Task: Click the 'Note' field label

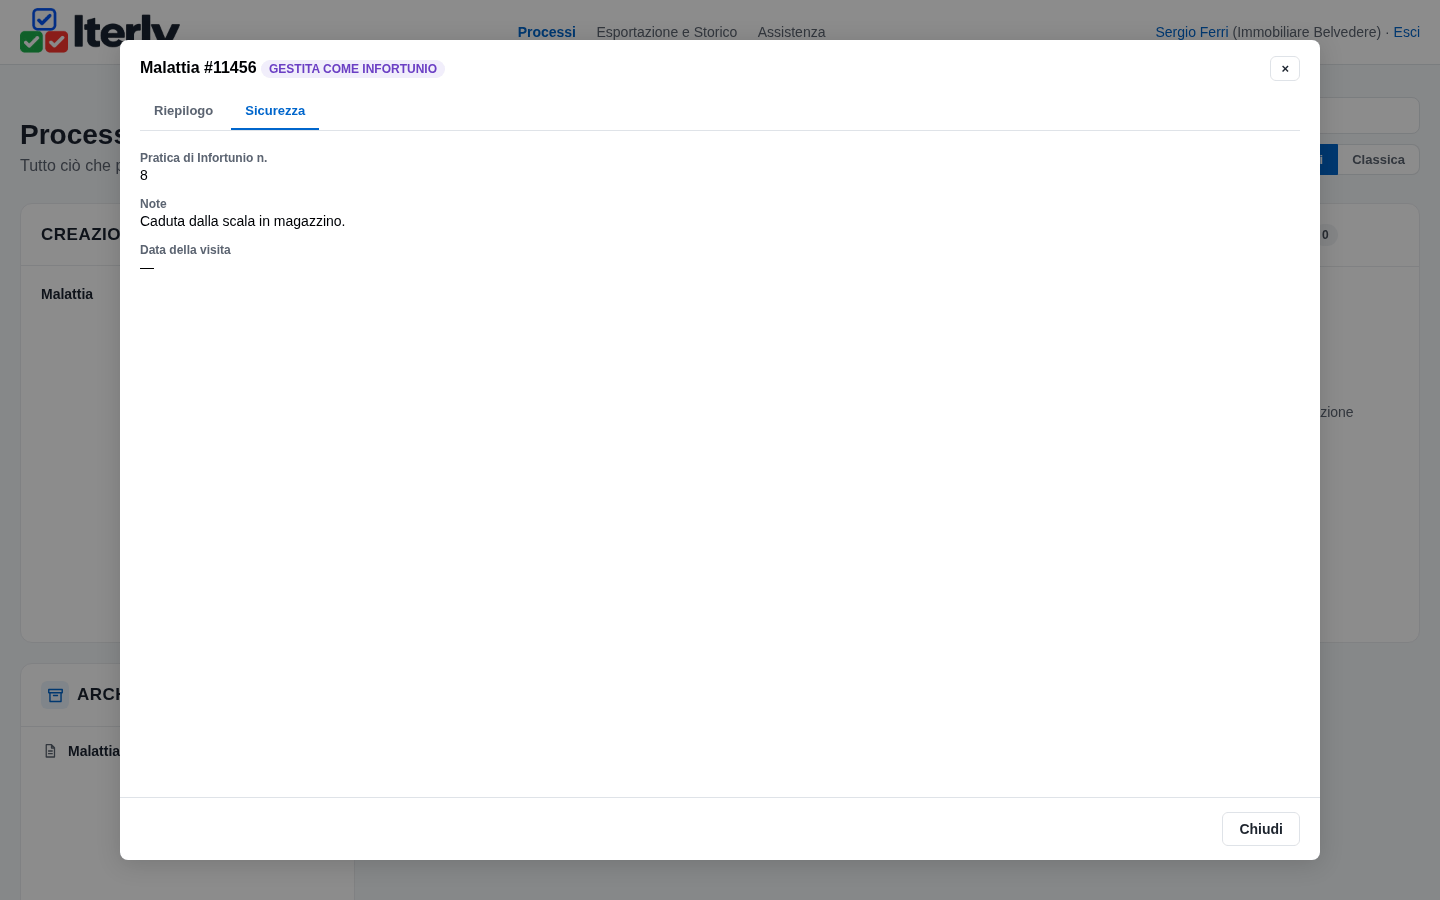Action: (153, 204)
